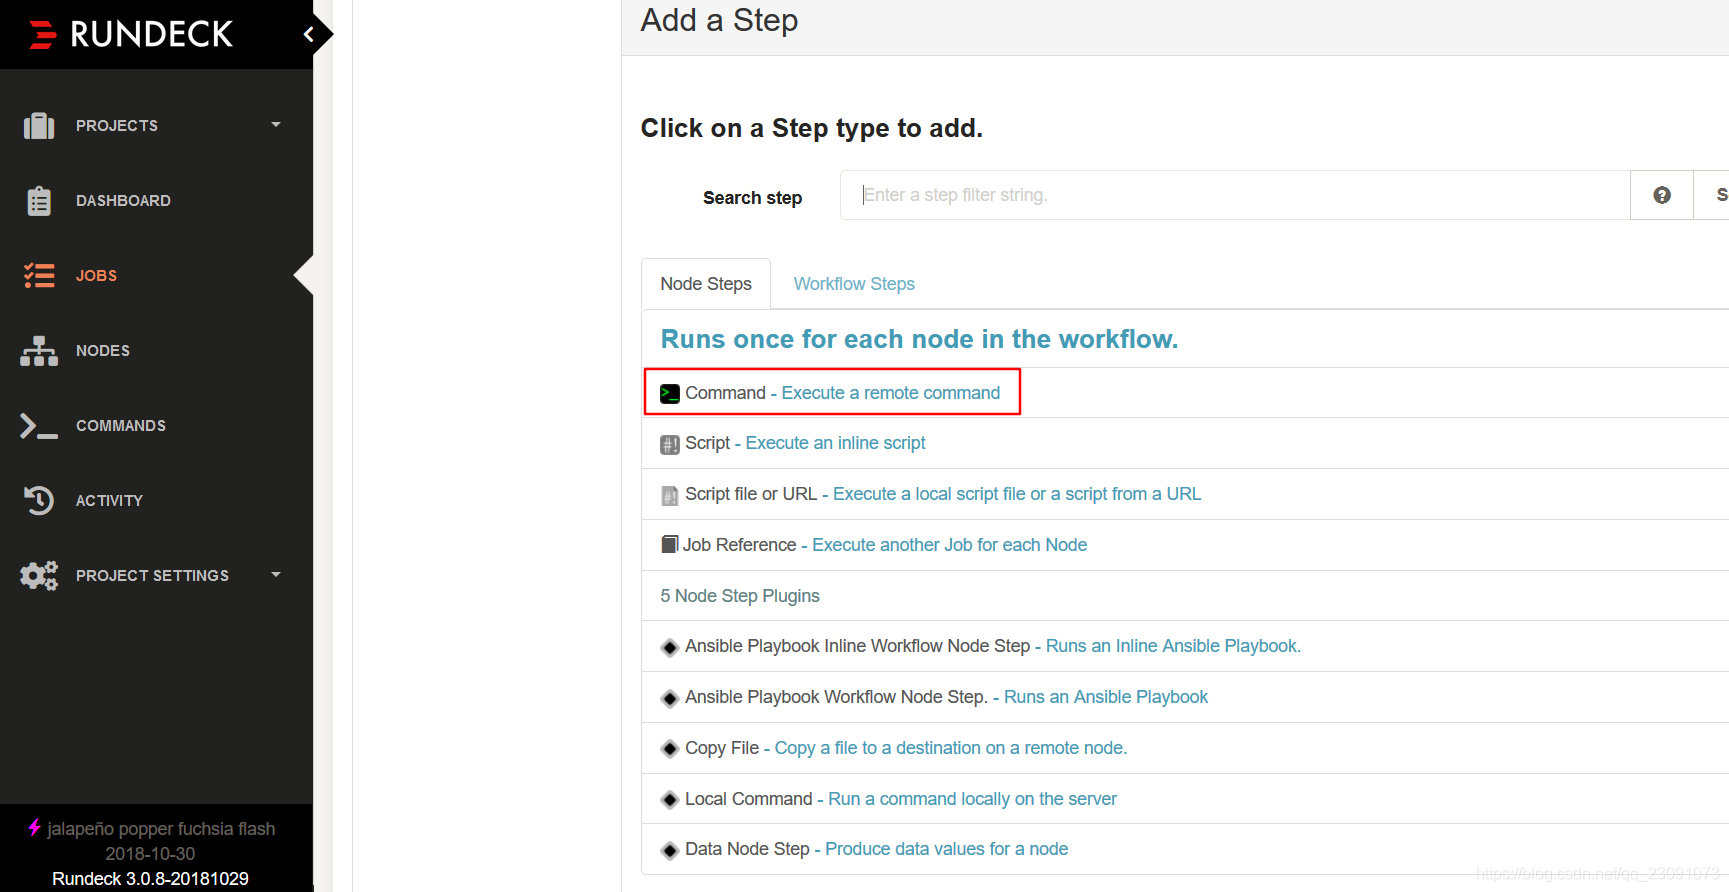The width and height of the screenshot is (1729, 892).
Task: Click the Ansible Playbook Inline plugin icon
Action: (670, 648)
